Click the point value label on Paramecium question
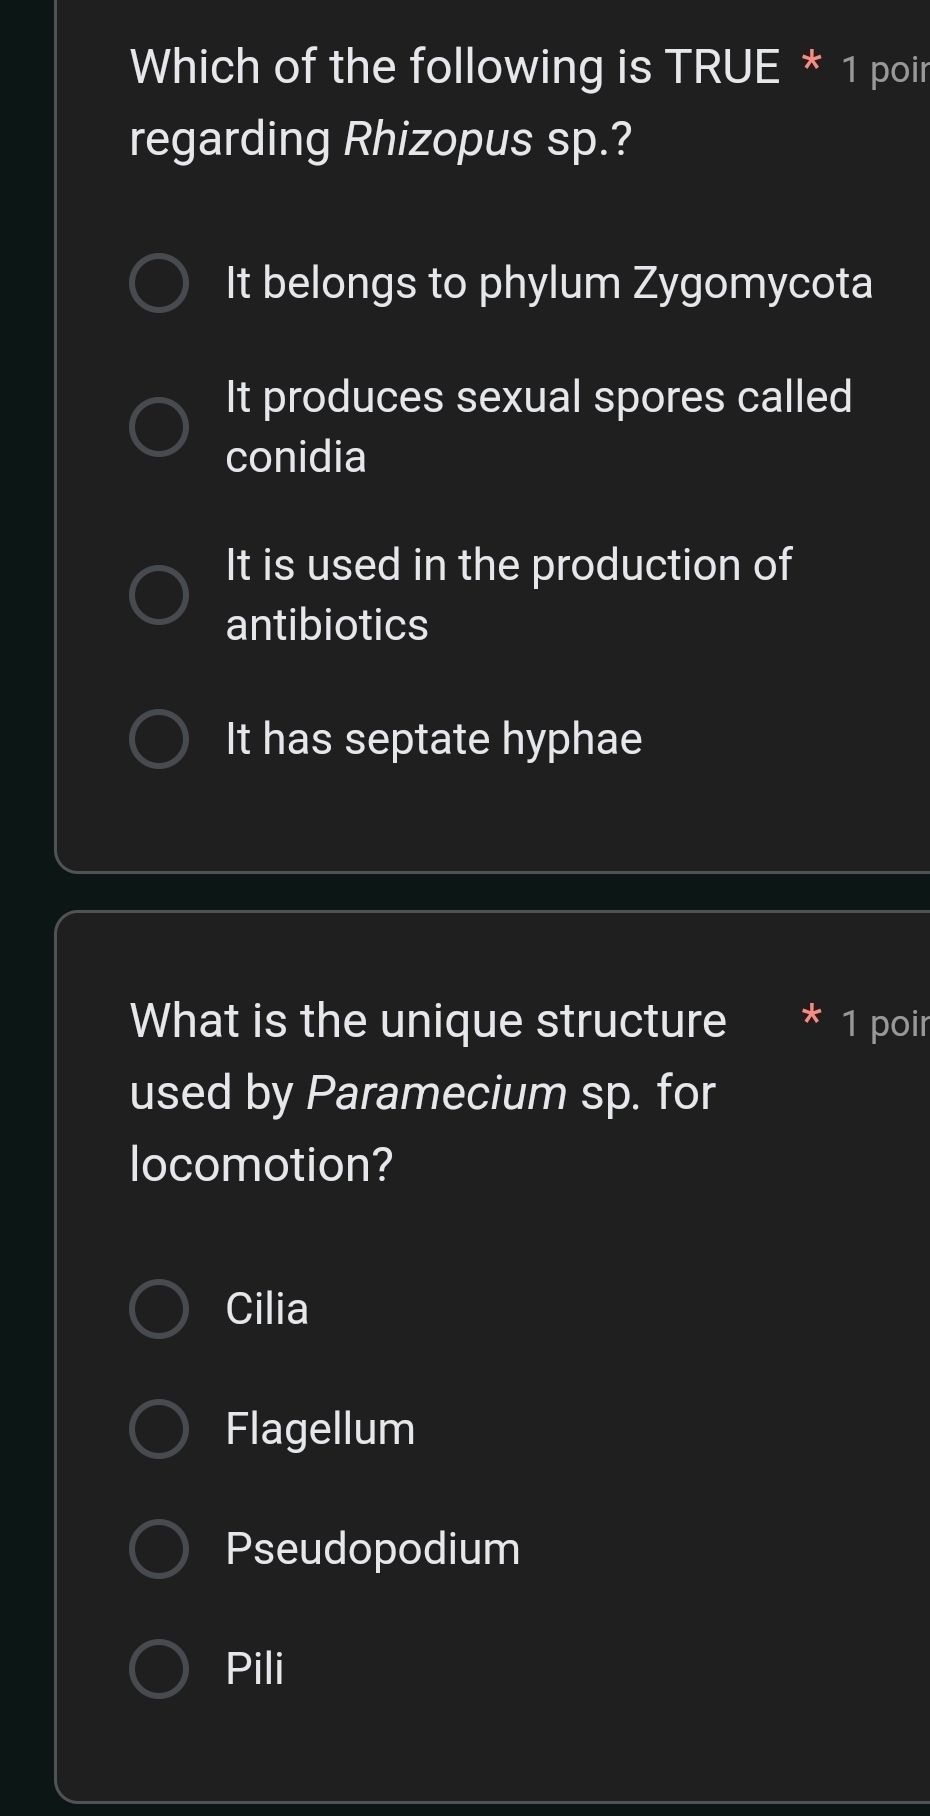Viewport: 930px width, 1816px height. (884, 1023)
